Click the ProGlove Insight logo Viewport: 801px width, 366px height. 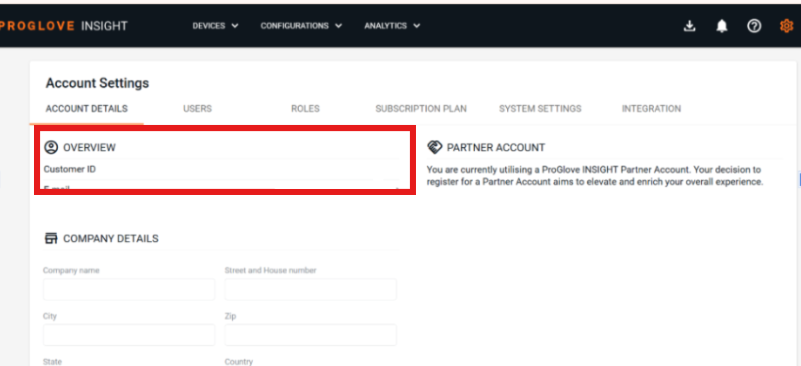(x=63, y=26)
